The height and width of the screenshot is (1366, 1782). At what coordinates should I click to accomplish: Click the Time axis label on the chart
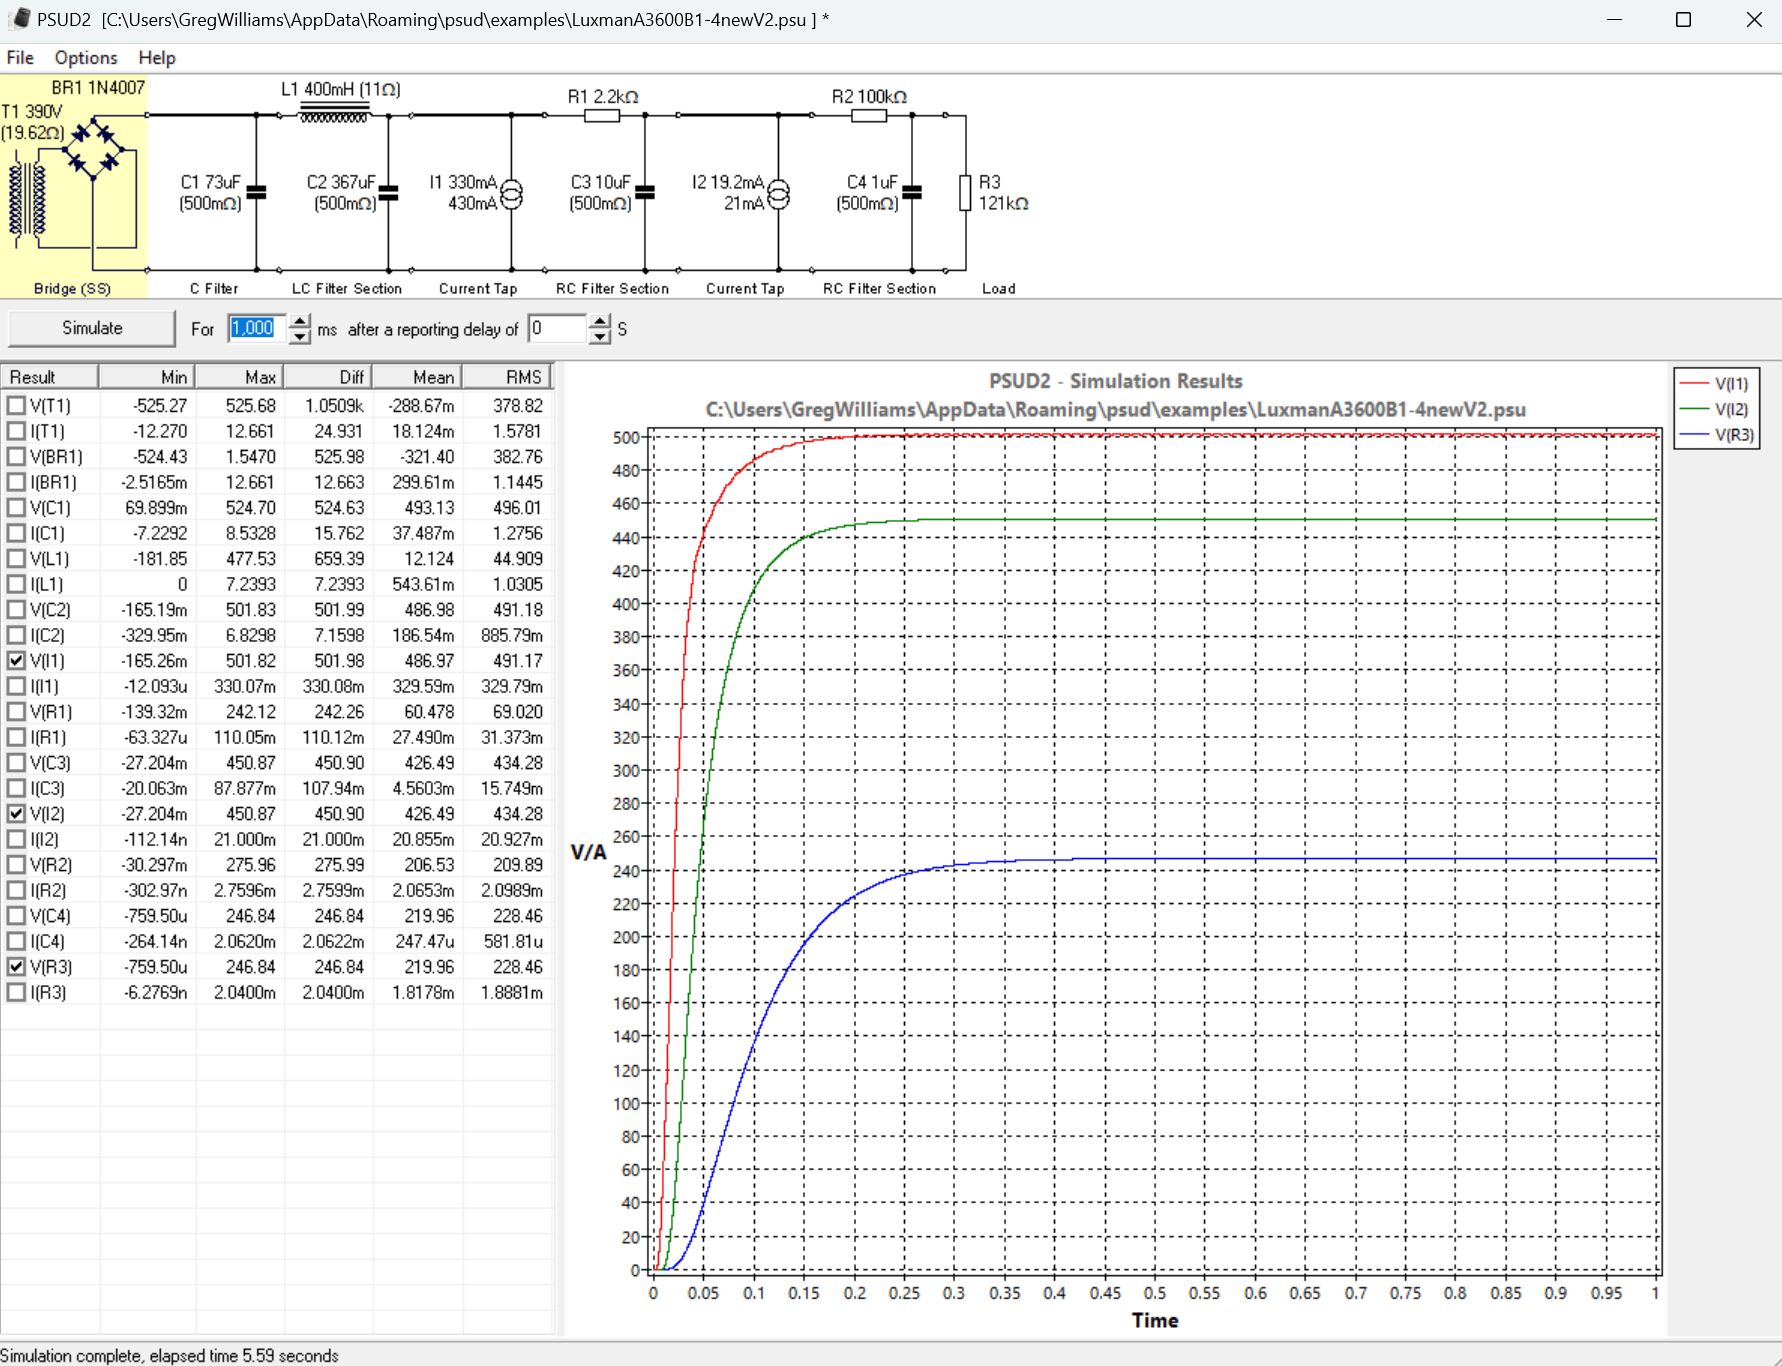click(1155, 1321)
